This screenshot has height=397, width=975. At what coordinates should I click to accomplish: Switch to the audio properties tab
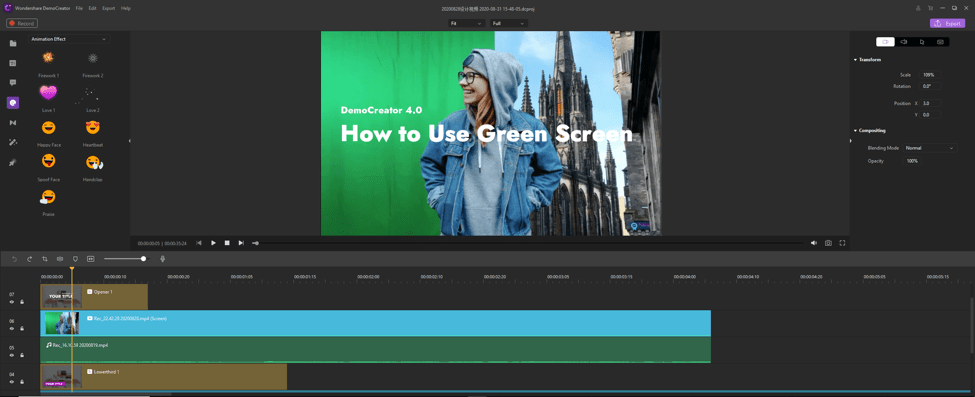903,42
